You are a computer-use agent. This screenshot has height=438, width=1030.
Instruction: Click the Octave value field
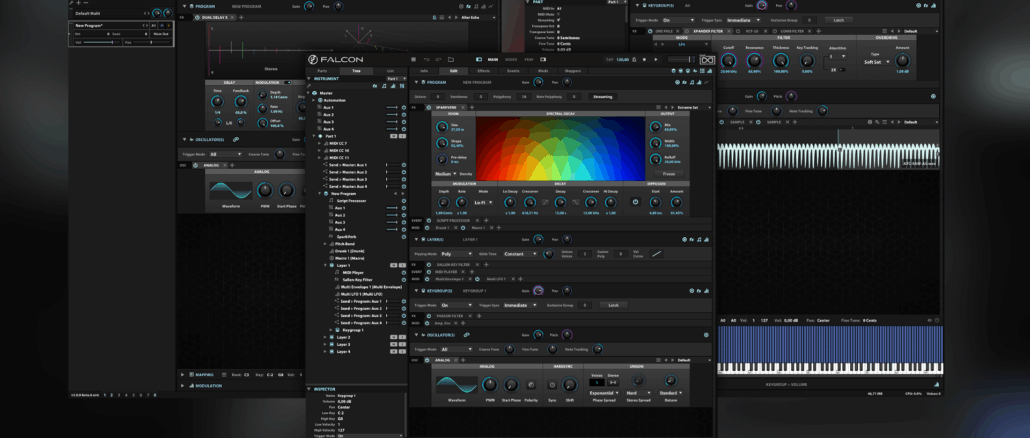coord(437,97)
